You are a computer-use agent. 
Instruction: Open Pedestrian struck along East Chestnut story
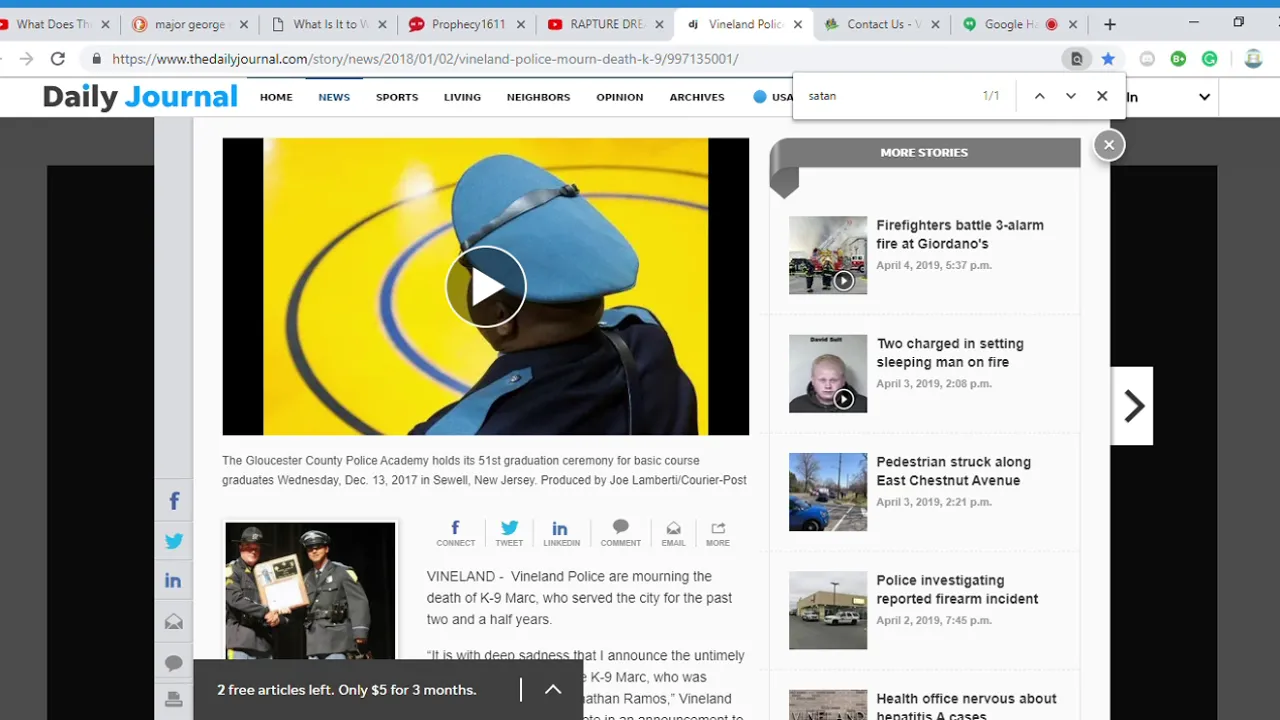(953, 471)
